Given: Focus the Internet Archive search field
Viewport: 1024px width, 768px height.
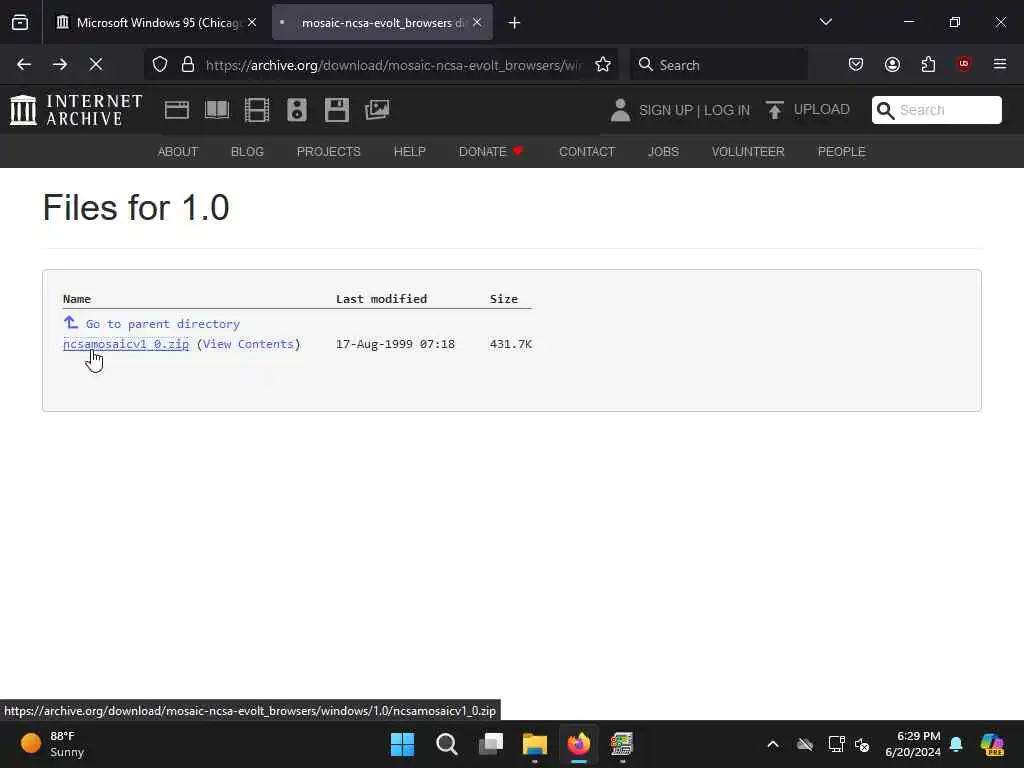Looking at the screenshot, I should pos(936,110).
